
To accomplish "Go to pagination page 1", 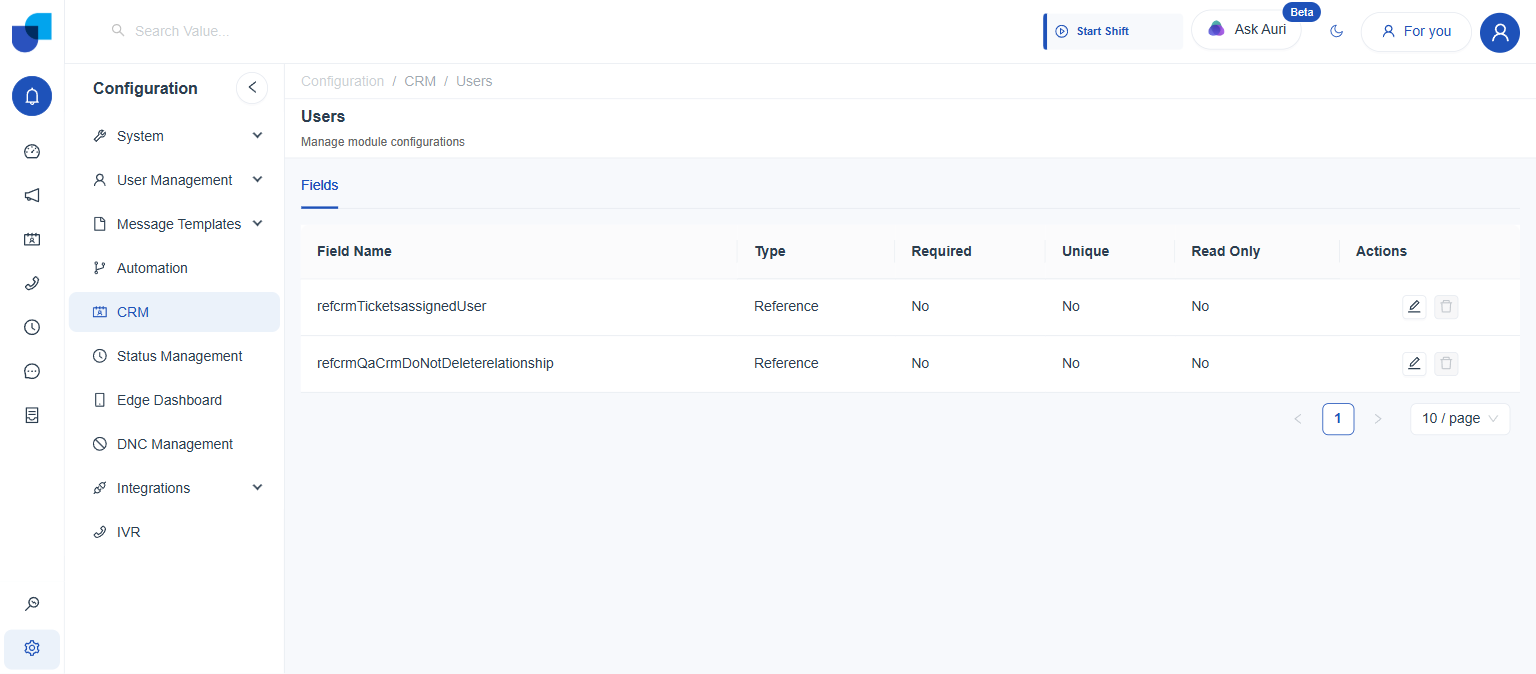I will coord(1338,419).
